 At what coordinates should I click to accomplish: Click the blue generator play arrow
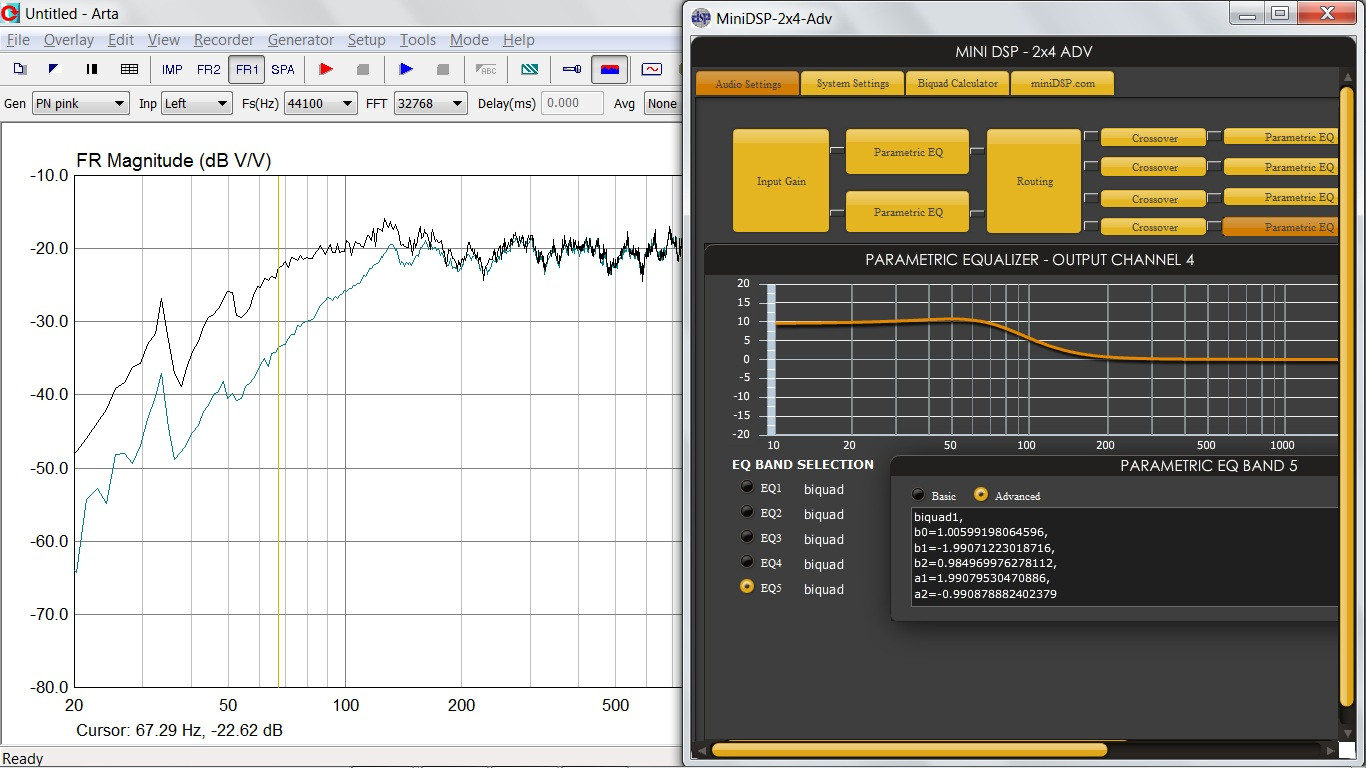point(406,69)
